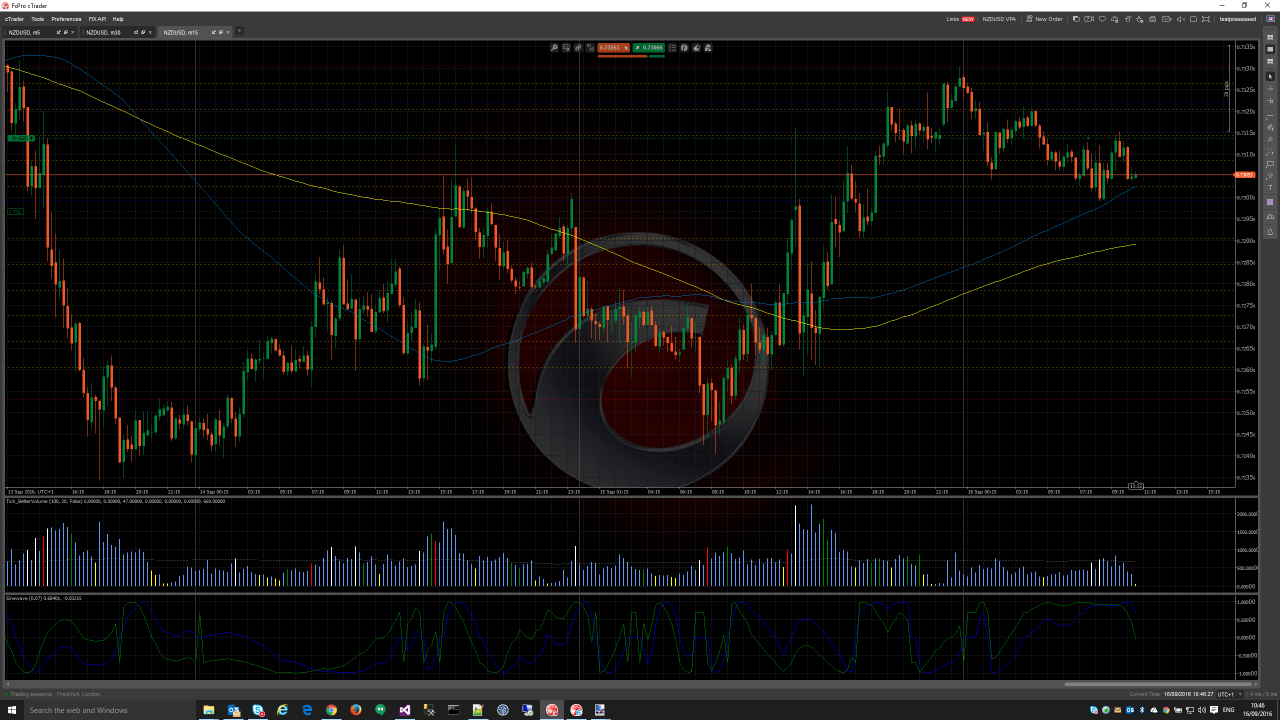Click the green order label on left edge
Viewport: 1280px width, 720px height.
point(21,138)
